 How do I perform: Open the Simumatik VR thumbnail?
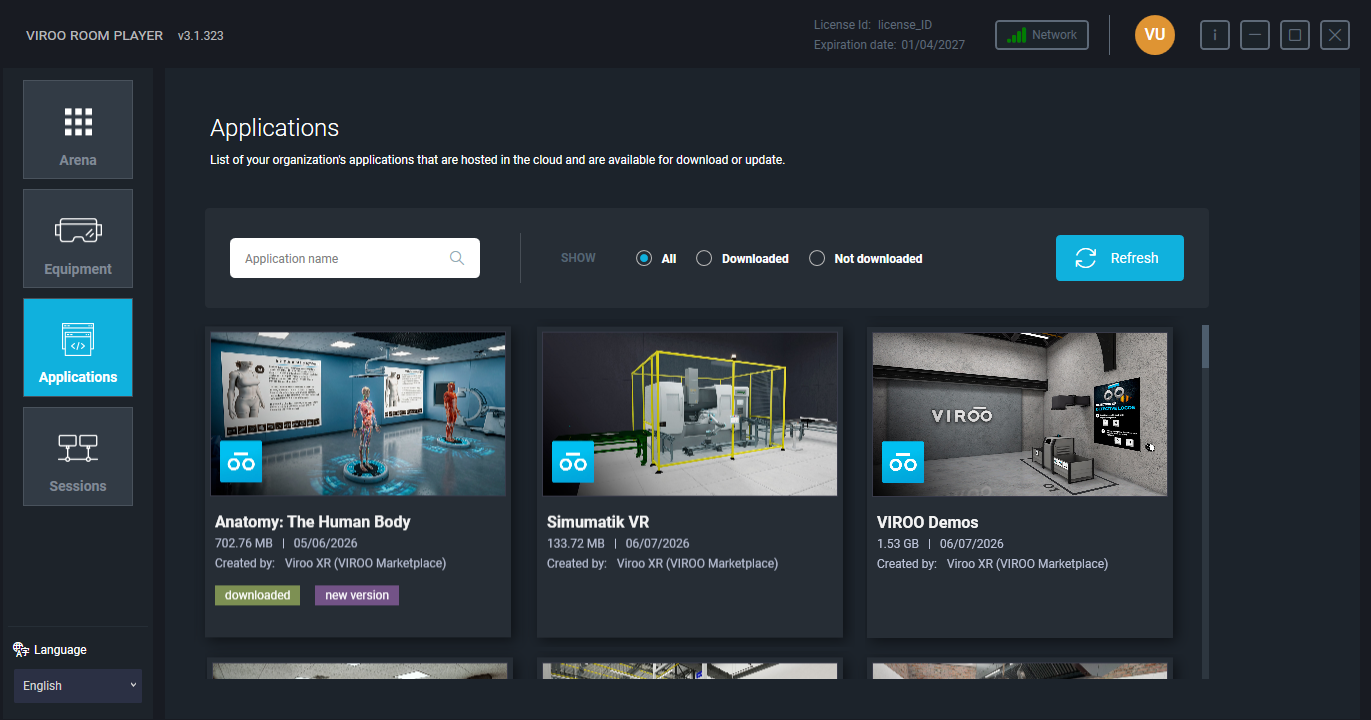[690, 414]
